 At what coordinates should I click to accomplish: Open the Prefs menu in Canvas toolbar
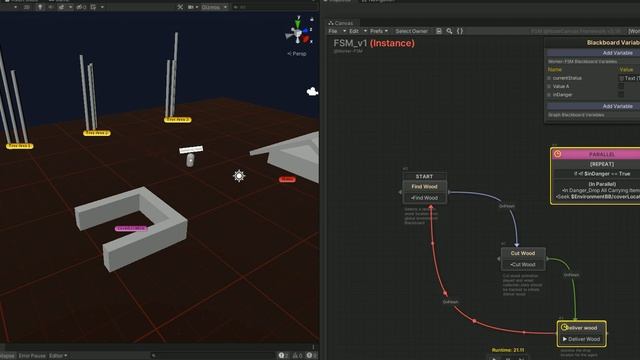pyautogui.click(x=379, y=31)
